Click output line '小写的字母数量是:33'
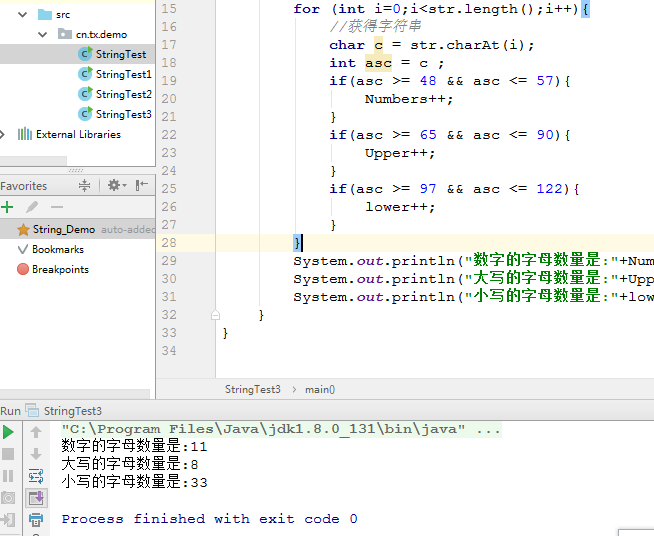This screenshot has width=654, height=536. 134,482
